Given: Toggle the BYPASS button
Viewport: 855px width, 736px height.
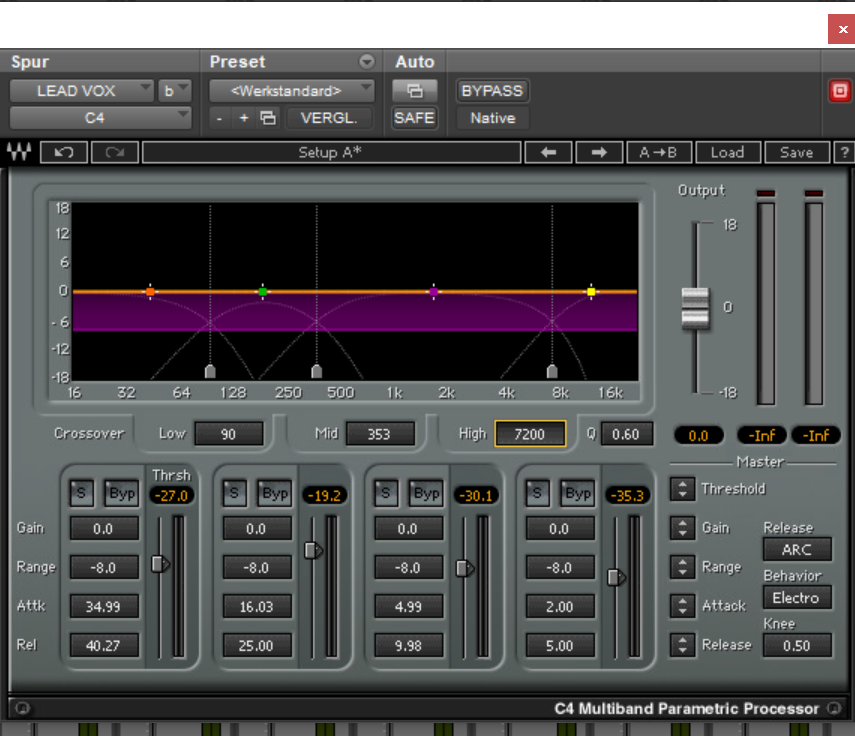Looking at the screenshot, I should [492, 91].
